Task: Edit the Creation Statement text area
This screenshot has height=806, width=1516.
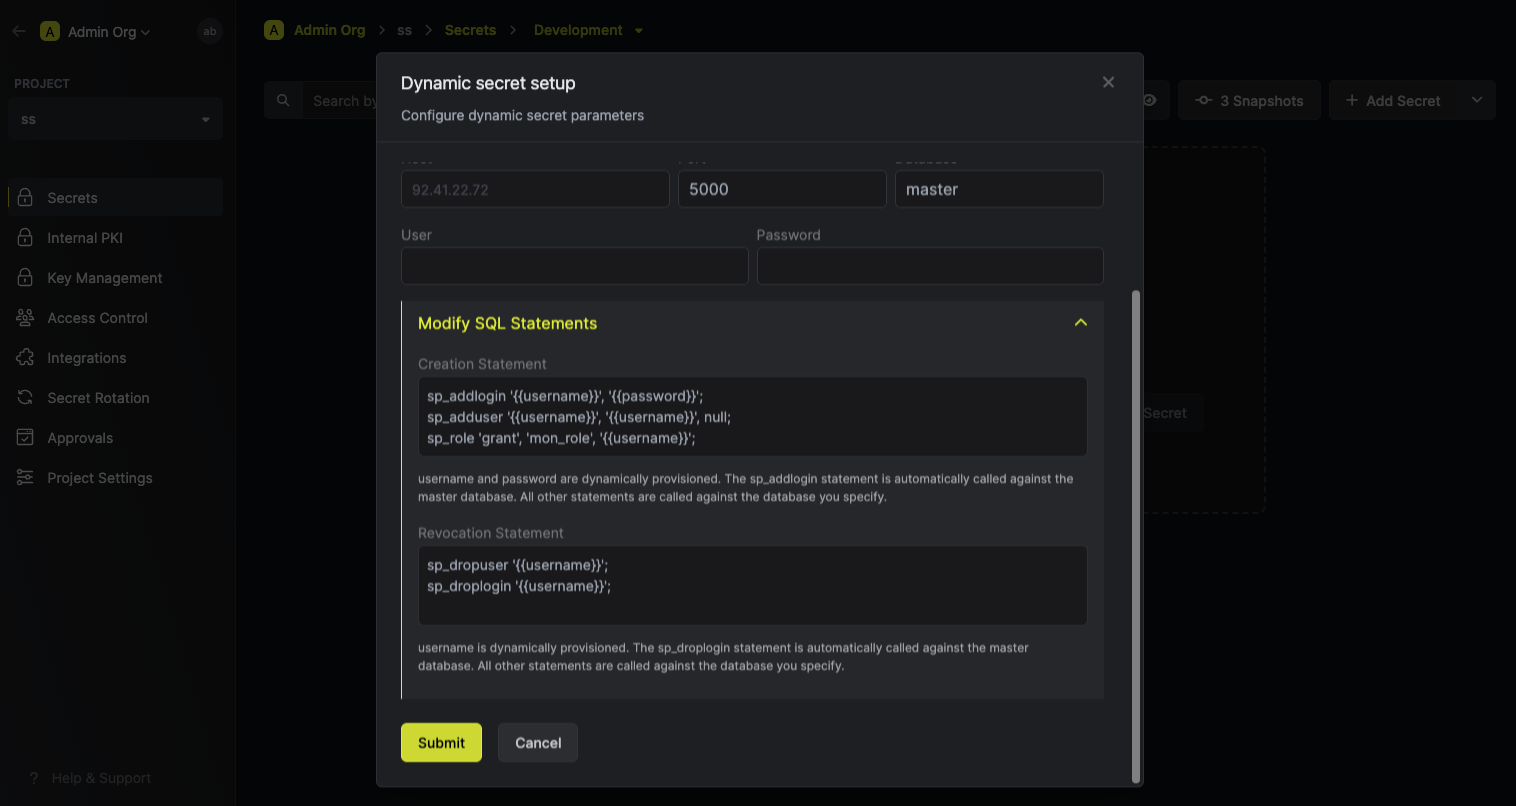Action: 752,417
